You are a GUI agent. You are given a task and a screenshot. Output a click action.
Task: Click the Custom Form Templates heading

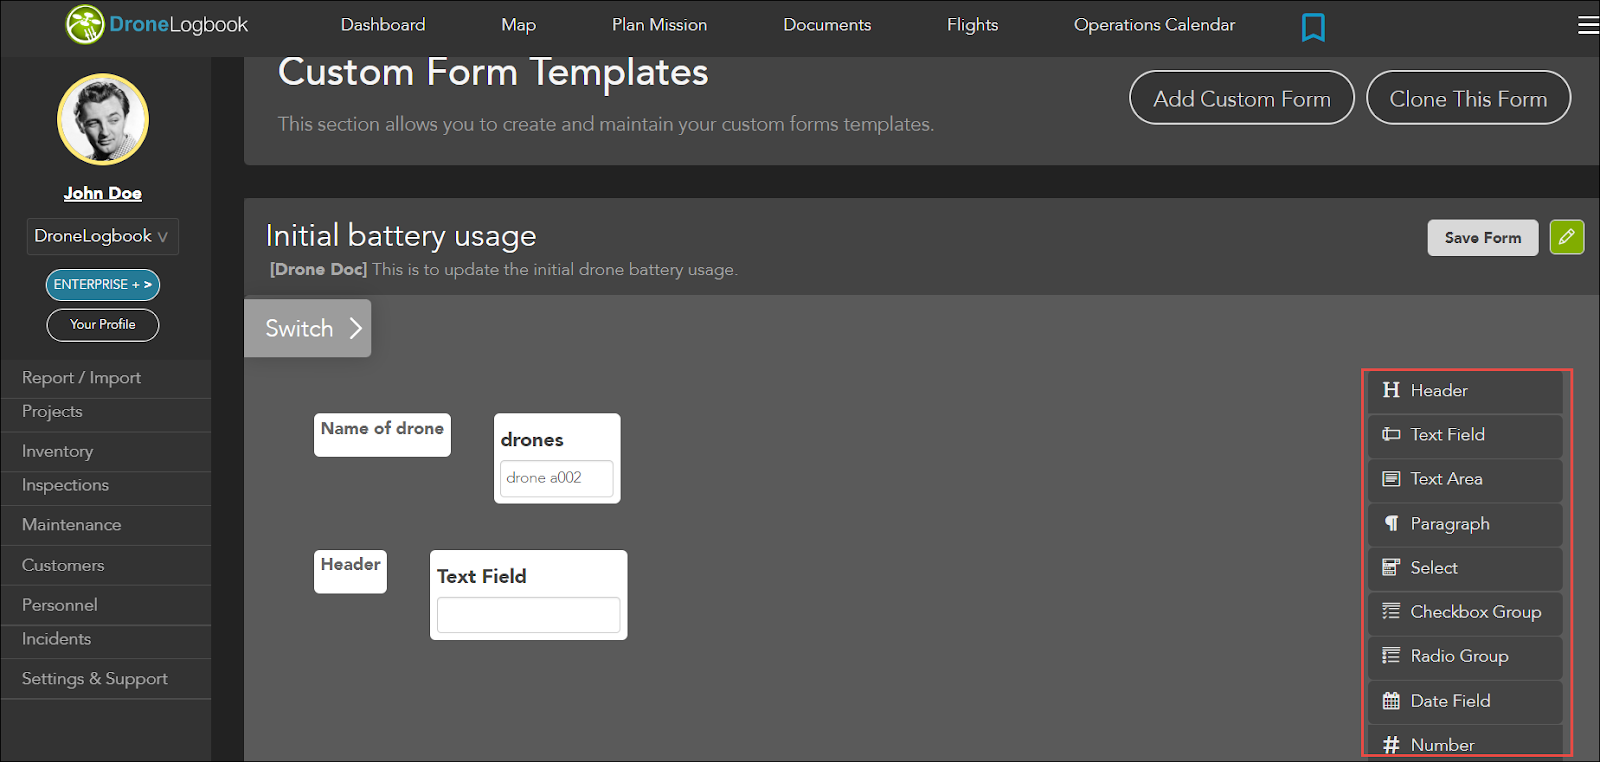pyautogui.click(x=493, y=73)
